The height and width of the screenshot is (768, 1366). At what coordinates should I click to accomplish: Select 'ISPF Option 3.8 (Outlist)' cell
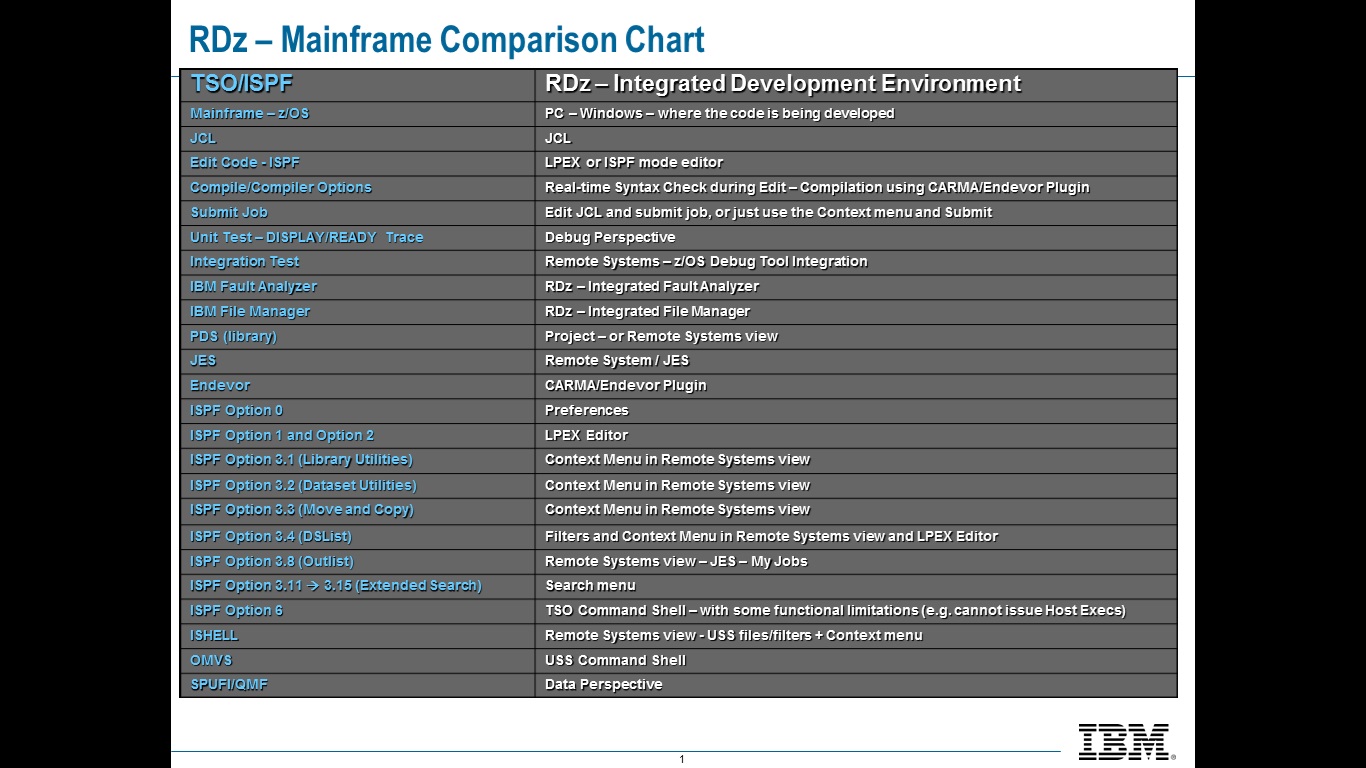pyautogui.click(x=358, y=561)
